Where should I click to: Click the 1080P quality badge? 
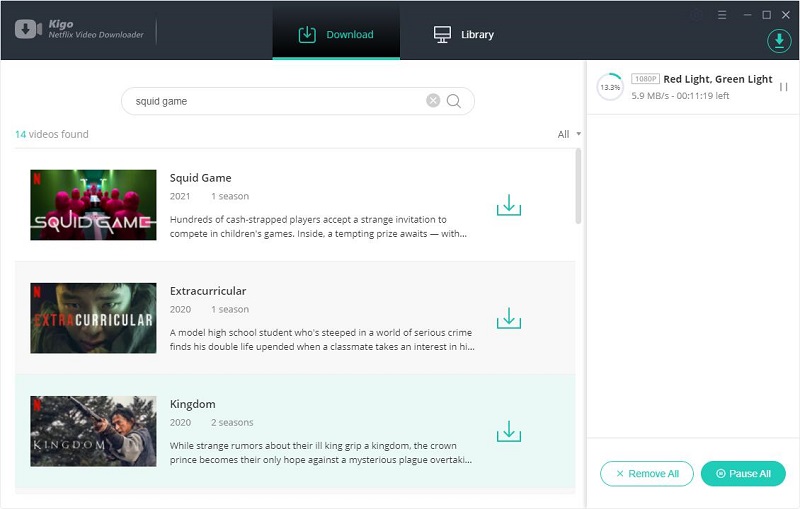(x=645, y=79)
